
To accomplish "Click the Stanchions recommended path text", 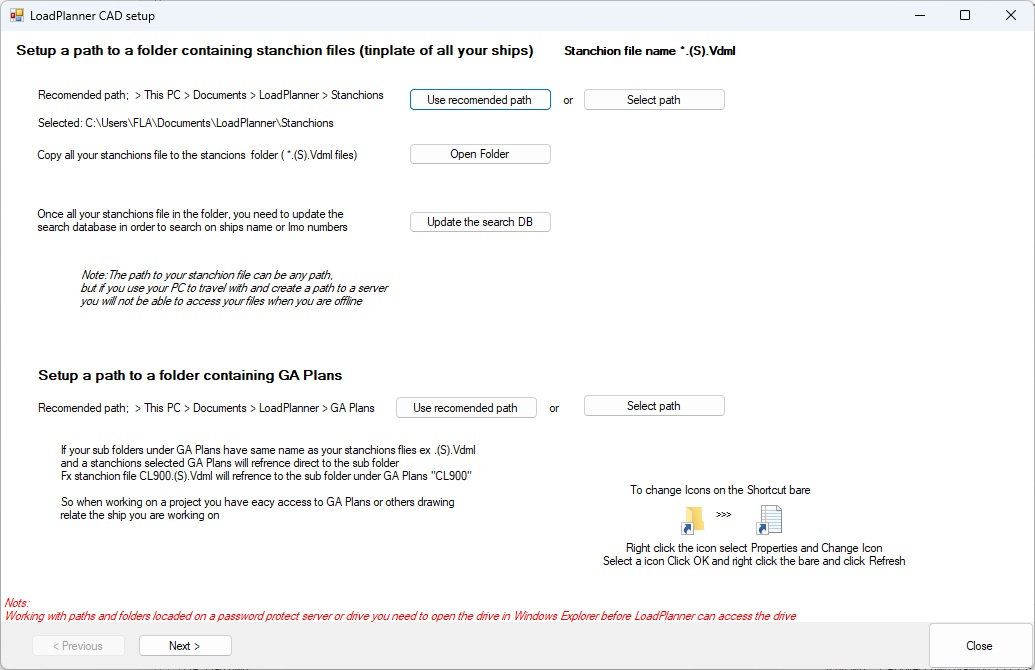I will 211,95.
